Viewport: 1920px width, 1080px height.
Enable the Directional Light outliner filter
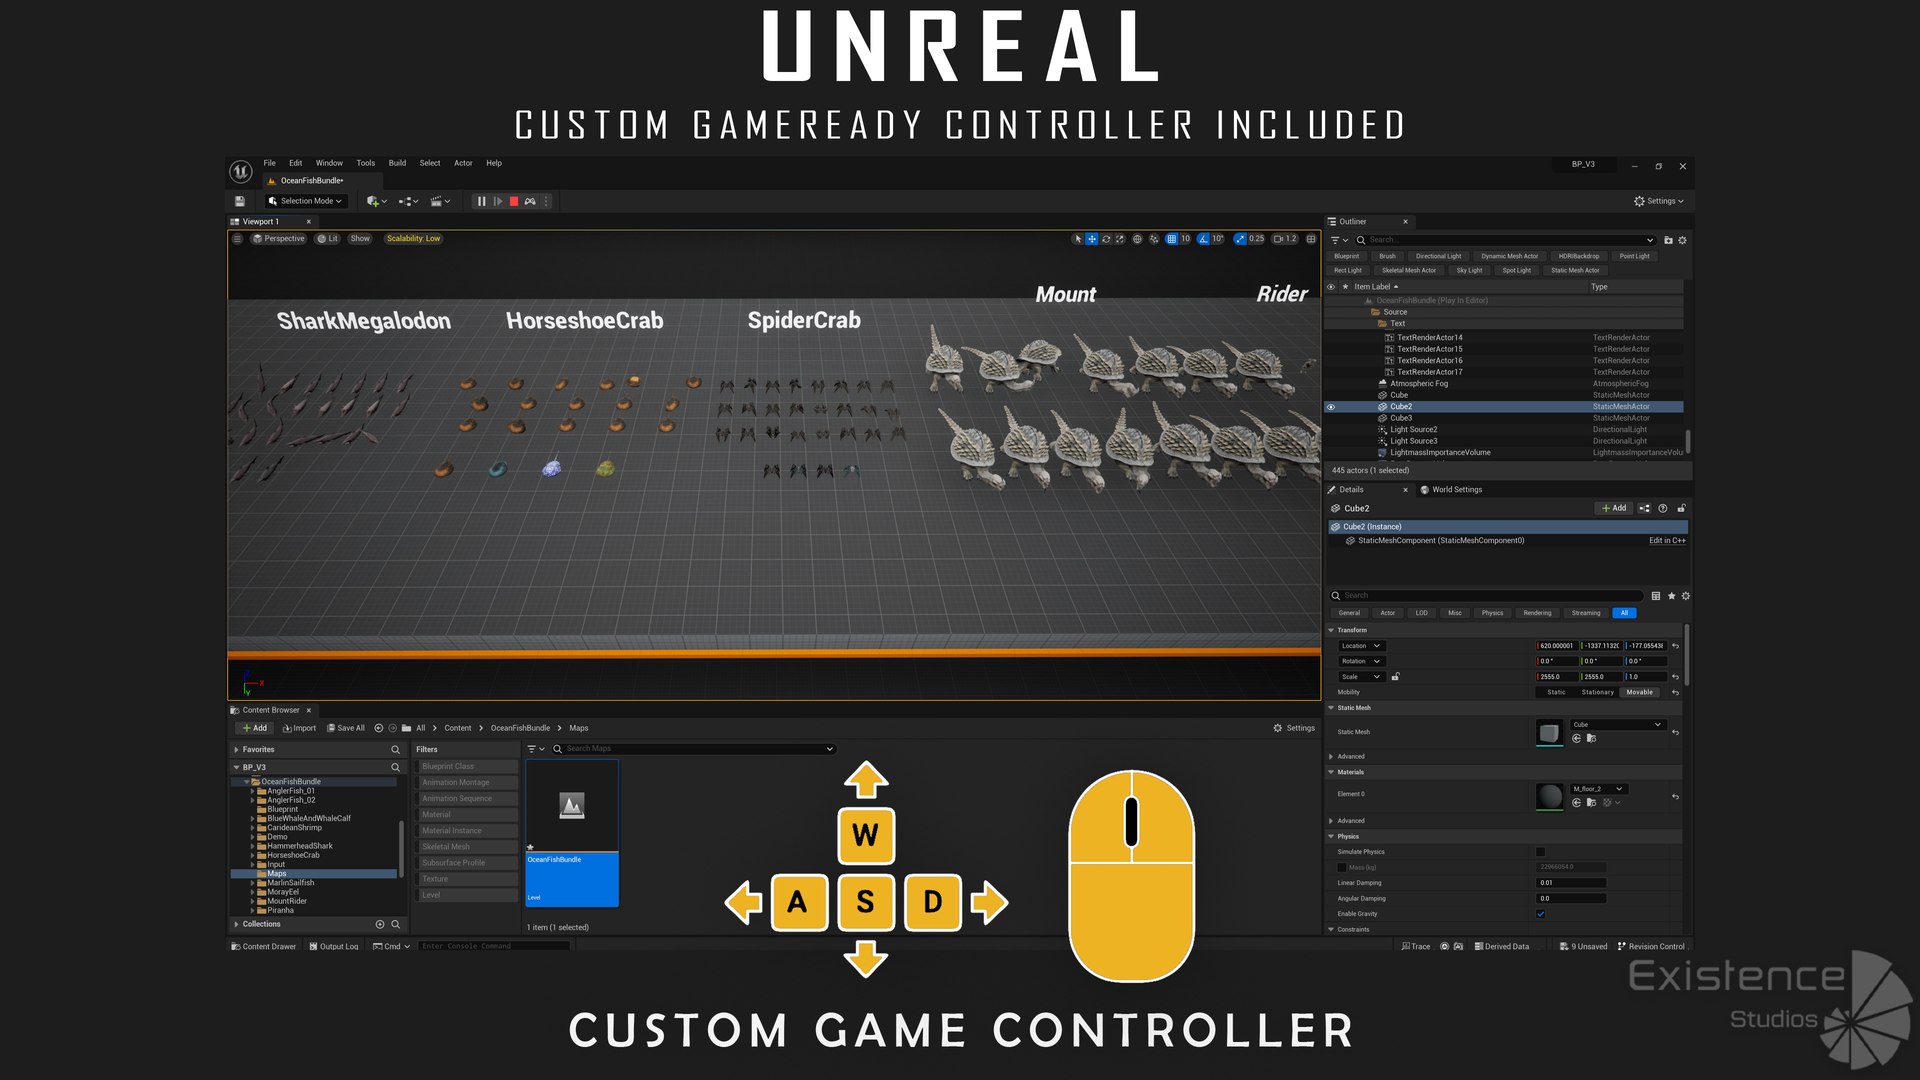pos(1438,256)
